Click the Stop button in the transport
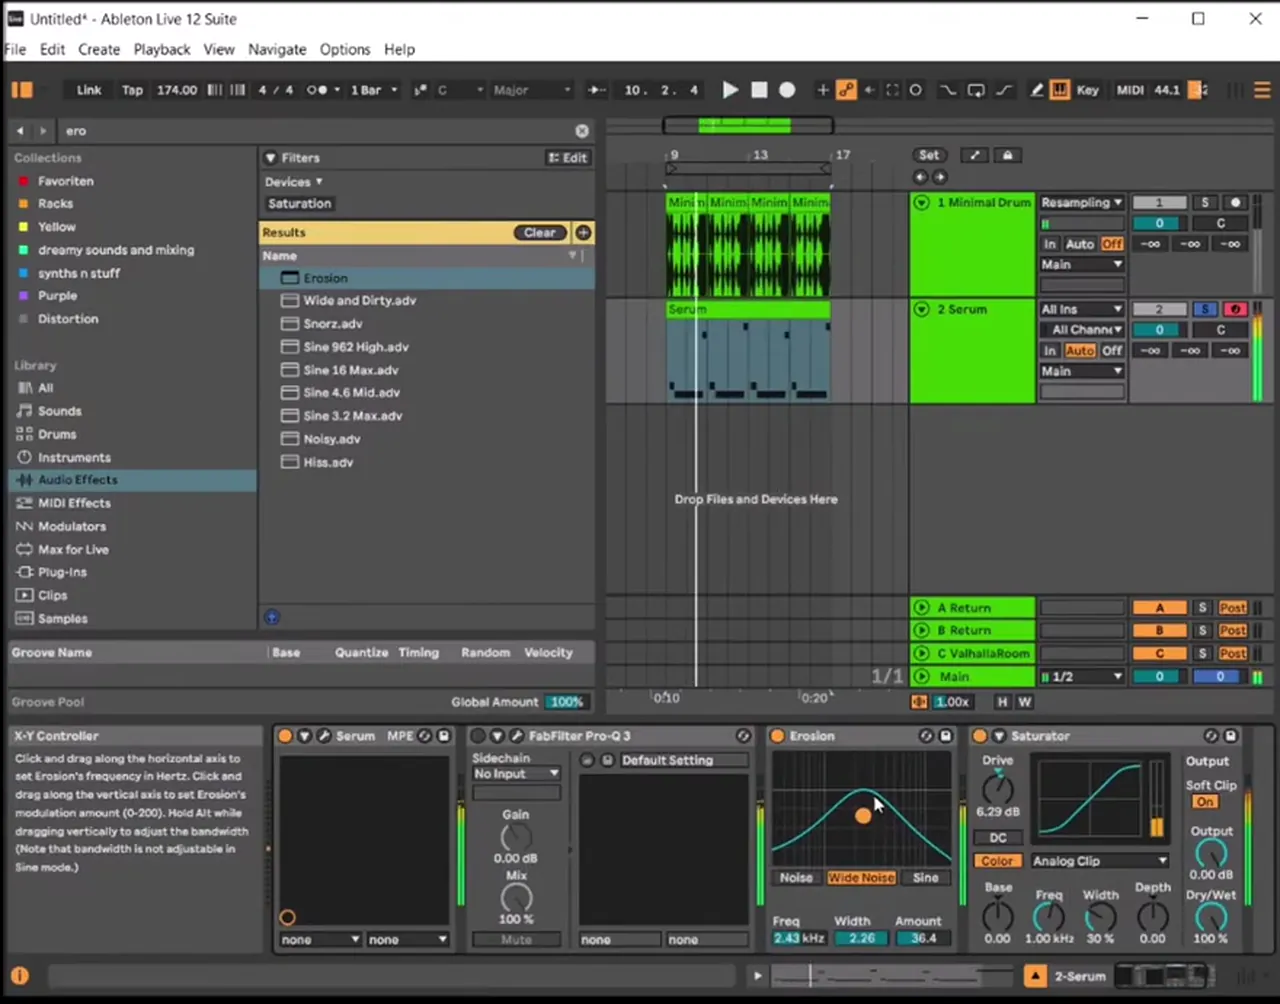The width and height of the screenshot is (1280, 1004). click(759, 90)
